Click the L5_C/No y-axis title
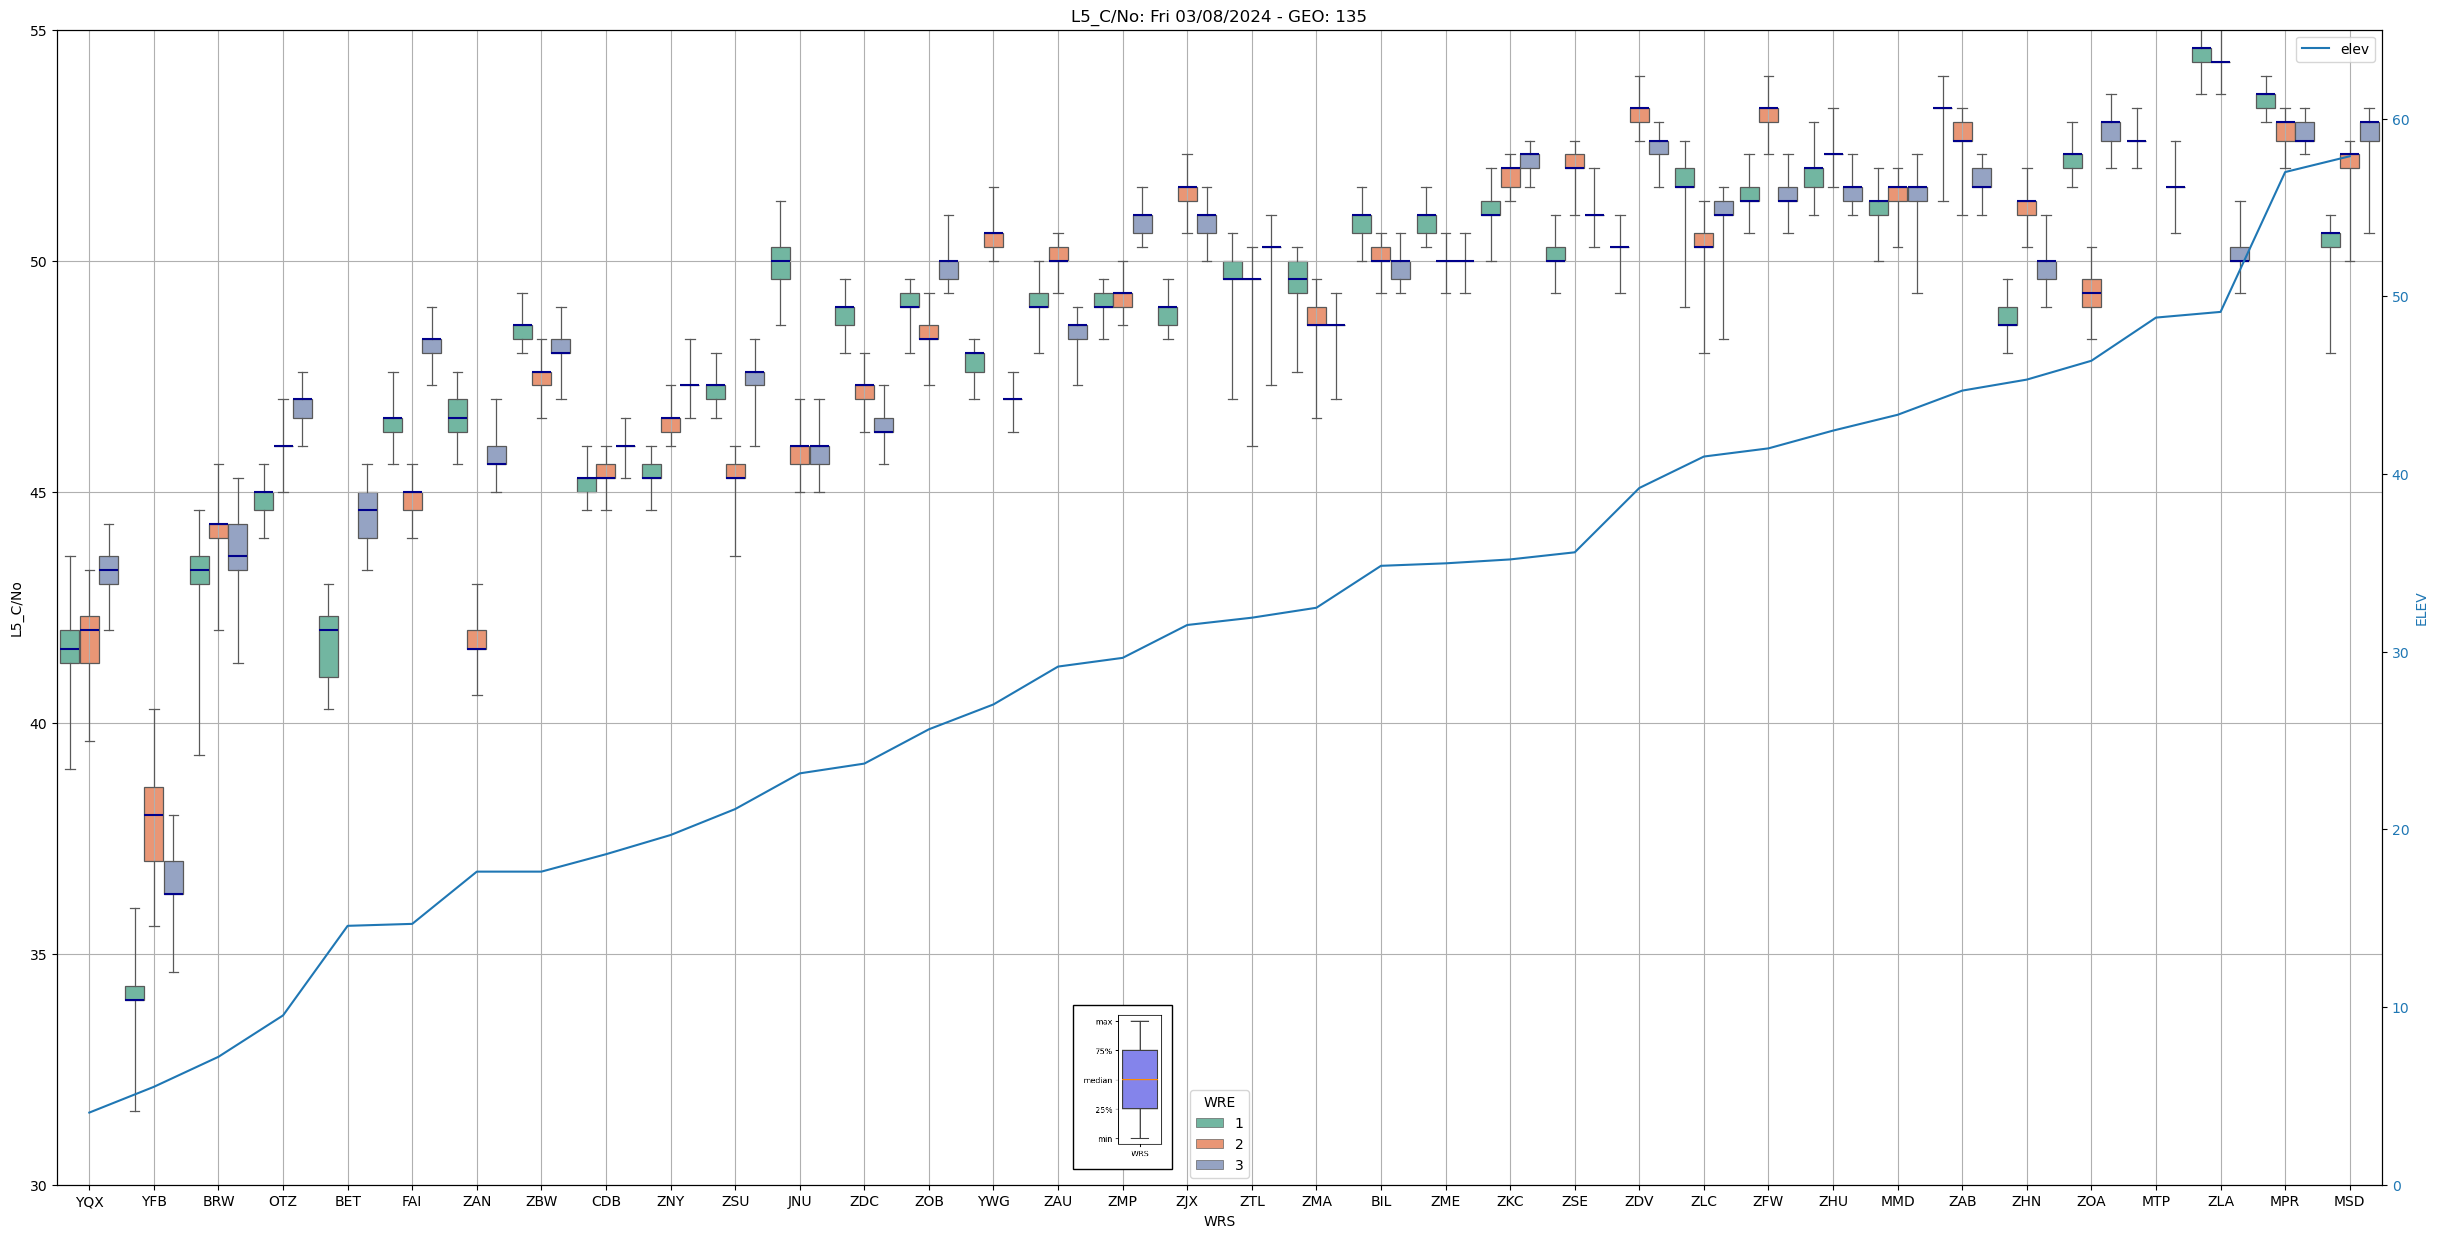 16,609
